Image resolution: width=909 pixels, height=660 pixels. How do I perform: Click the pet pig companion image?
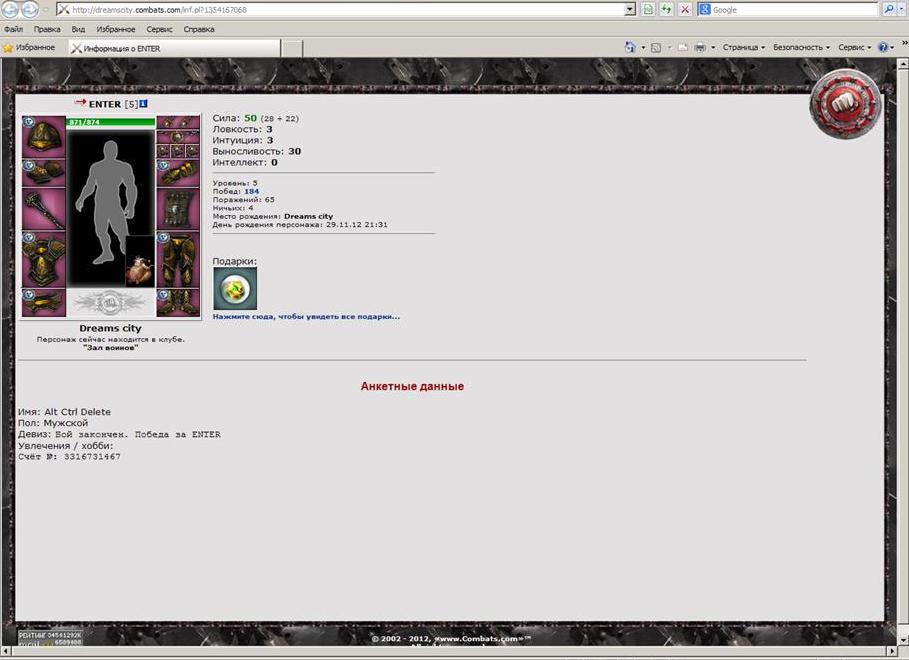point(140,262)
